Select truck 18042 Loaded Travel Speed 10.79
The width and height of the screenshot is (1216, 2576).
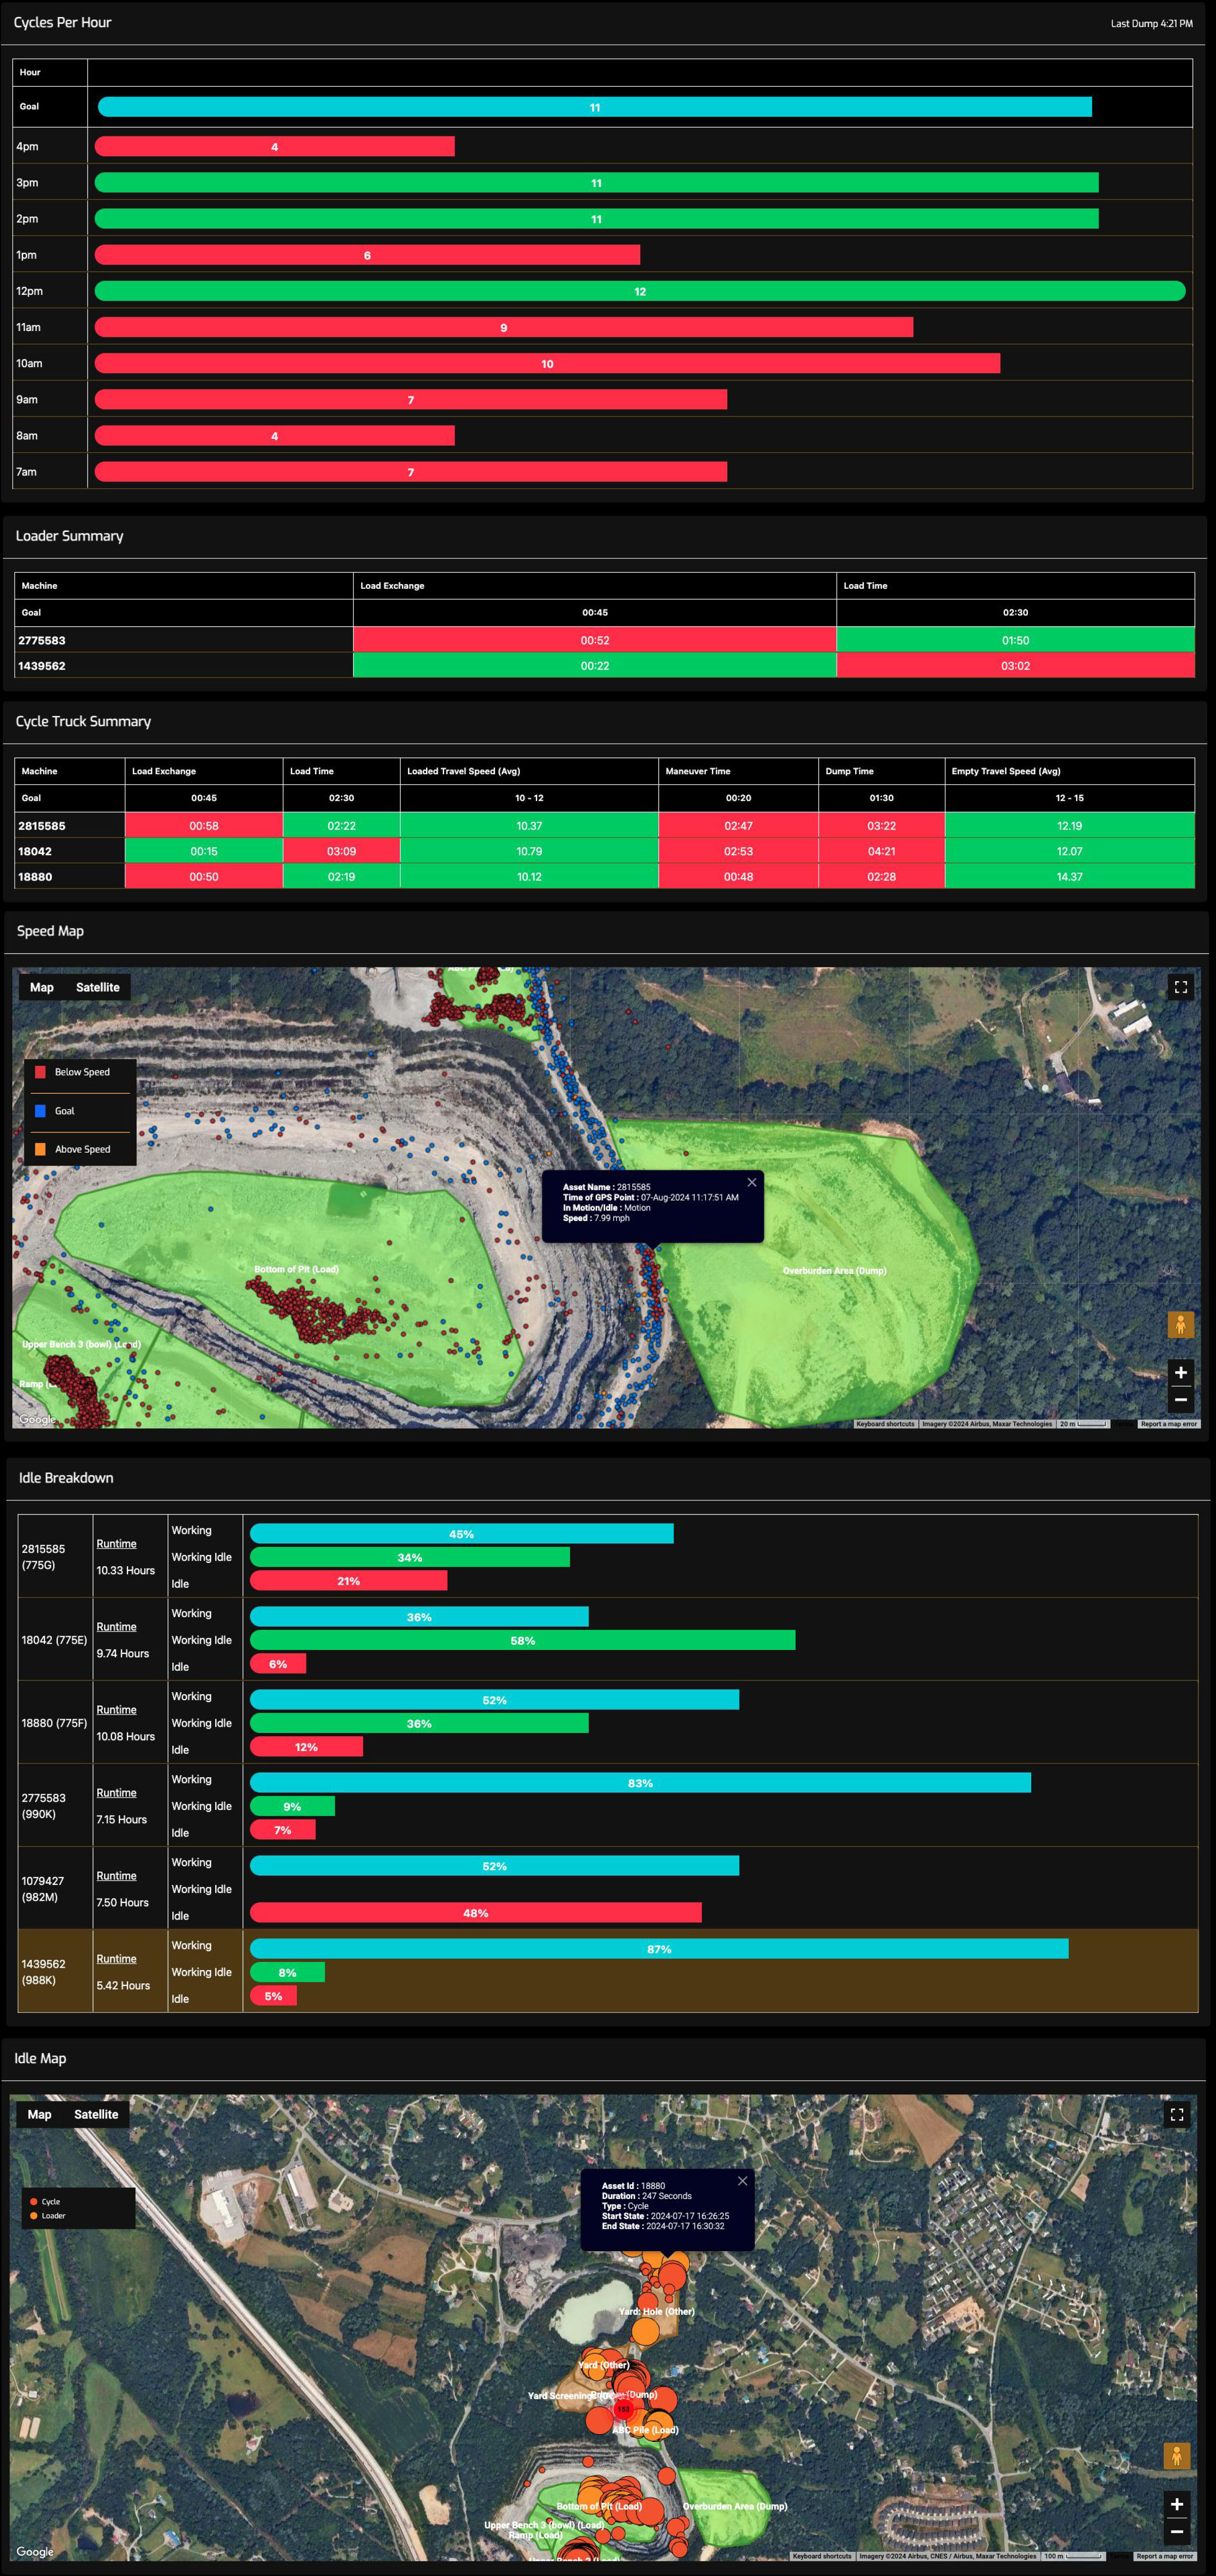tap(529, 851)
